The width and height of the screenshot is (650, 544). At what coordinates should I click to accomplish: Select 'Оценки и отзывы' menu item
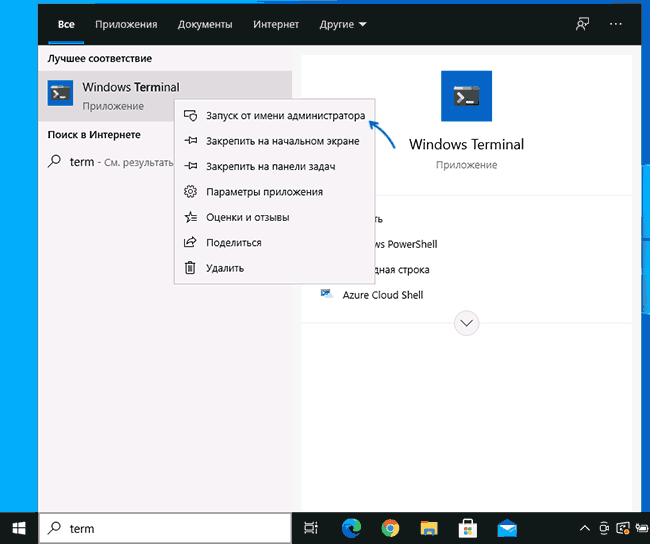point(274,217)
